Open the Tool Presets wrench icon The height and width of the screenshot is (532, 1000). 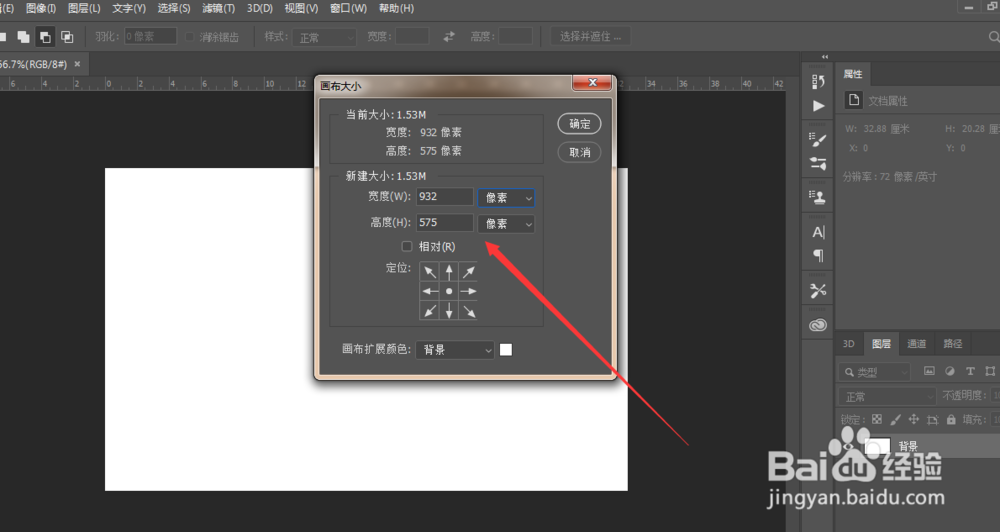818,291
